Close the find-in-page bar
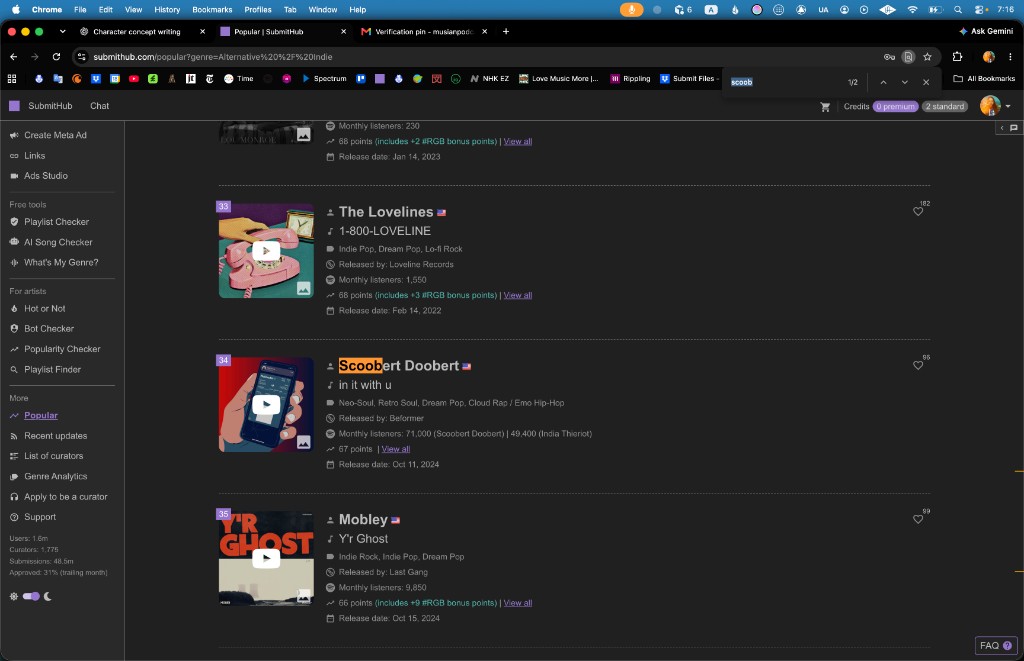The height and width of the screenshot is (661, 1024). pos(925,82)
